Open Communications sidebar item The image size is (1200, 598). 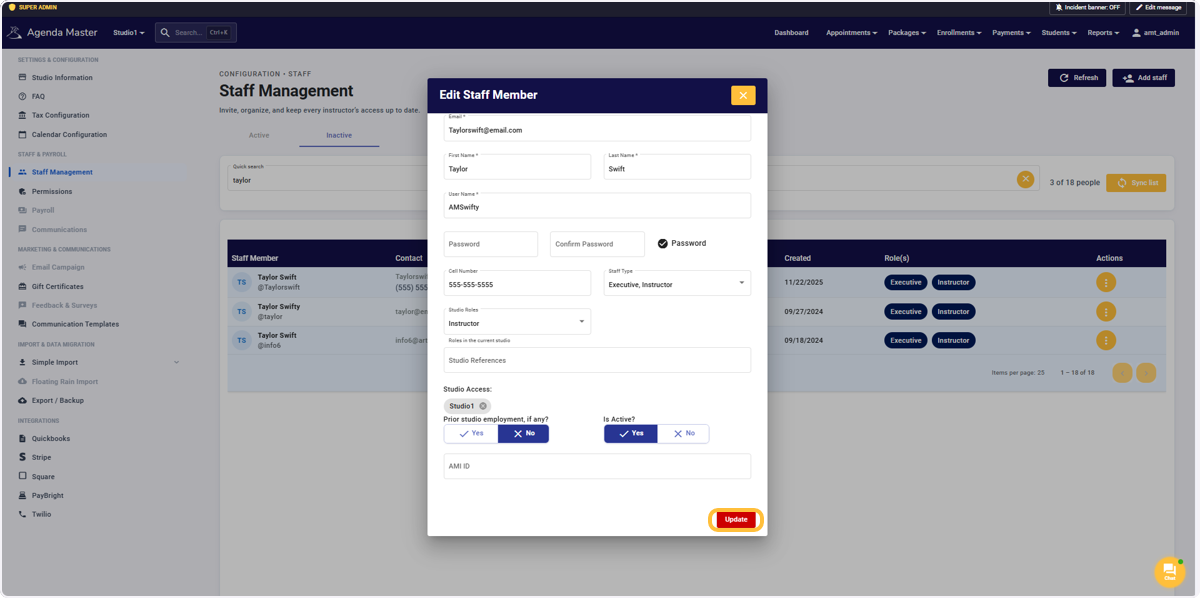[x=59, y=229]
